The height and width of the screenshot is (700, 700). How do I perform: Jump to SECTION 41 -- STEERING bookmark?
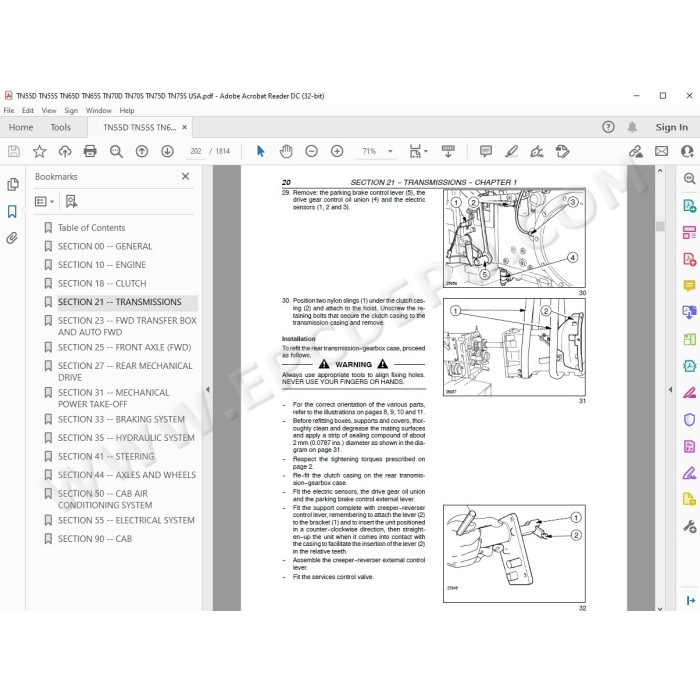click(106, 456)
